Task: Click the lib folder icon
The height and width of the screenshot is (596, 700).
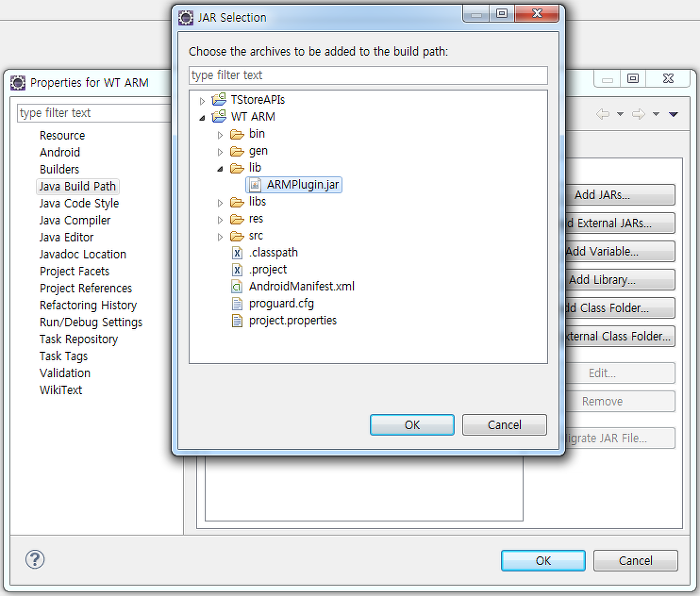Action: tap(237, 168)
